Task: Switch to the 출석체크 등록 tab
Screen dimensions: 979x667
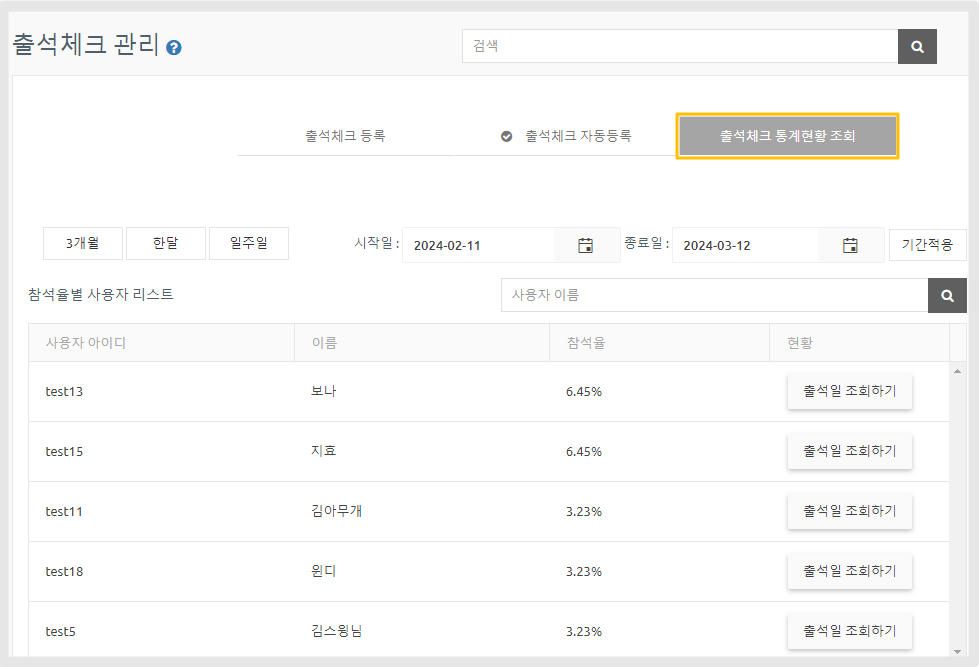Action: pos(345,136)
